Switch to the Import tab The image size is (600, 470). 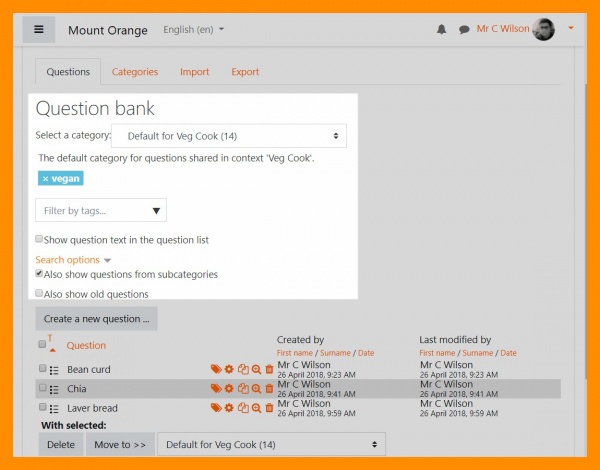194,72
